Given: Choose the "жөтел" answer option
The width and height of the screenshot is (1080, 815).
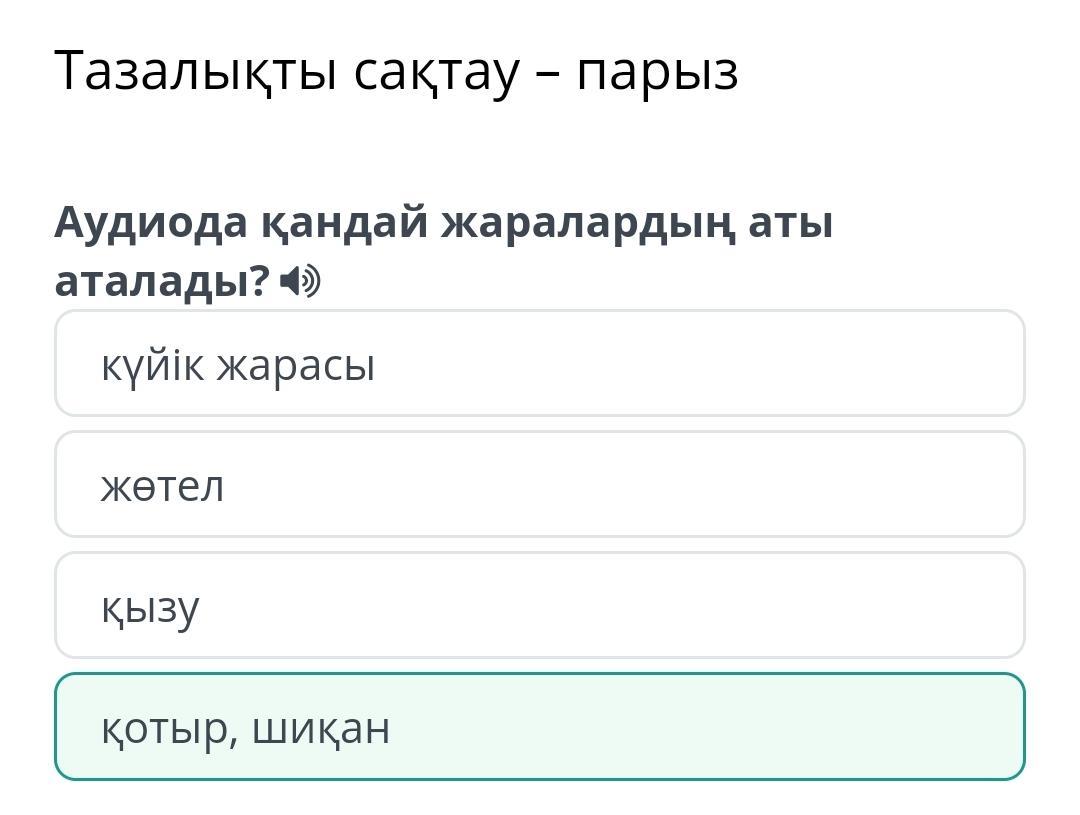Looking at the screenshot, I should tap(540, 485).
